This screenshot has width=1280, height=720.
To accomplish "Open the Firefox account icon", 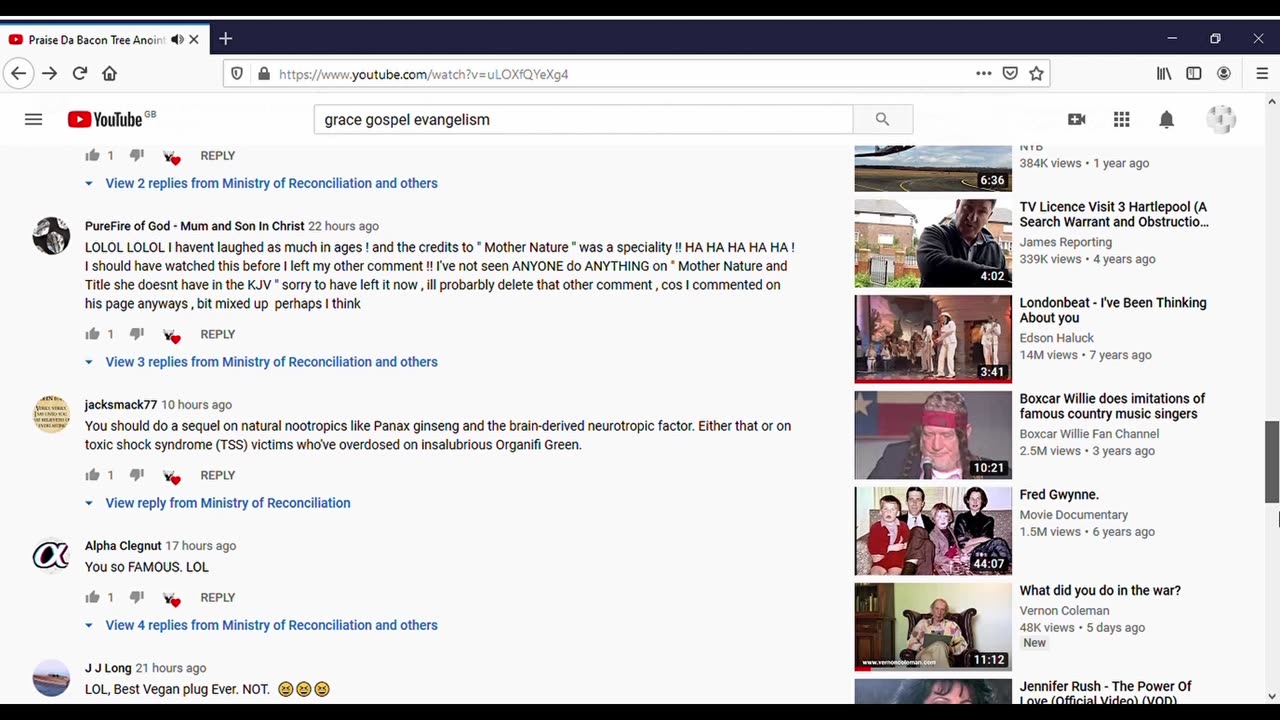I will [x=1224, y=73].
